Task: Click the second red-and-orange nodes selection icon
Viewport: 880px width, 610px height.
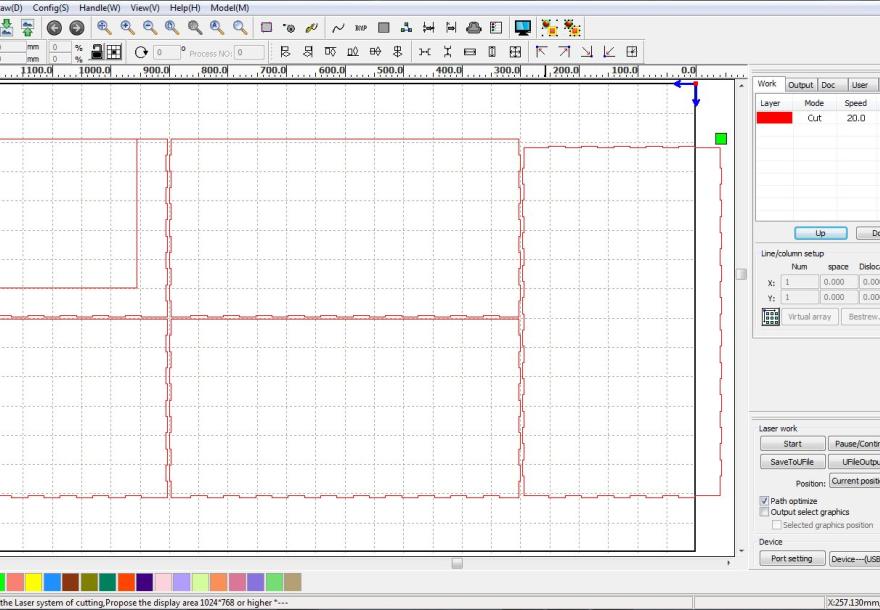Action: (x=572, y=27)
